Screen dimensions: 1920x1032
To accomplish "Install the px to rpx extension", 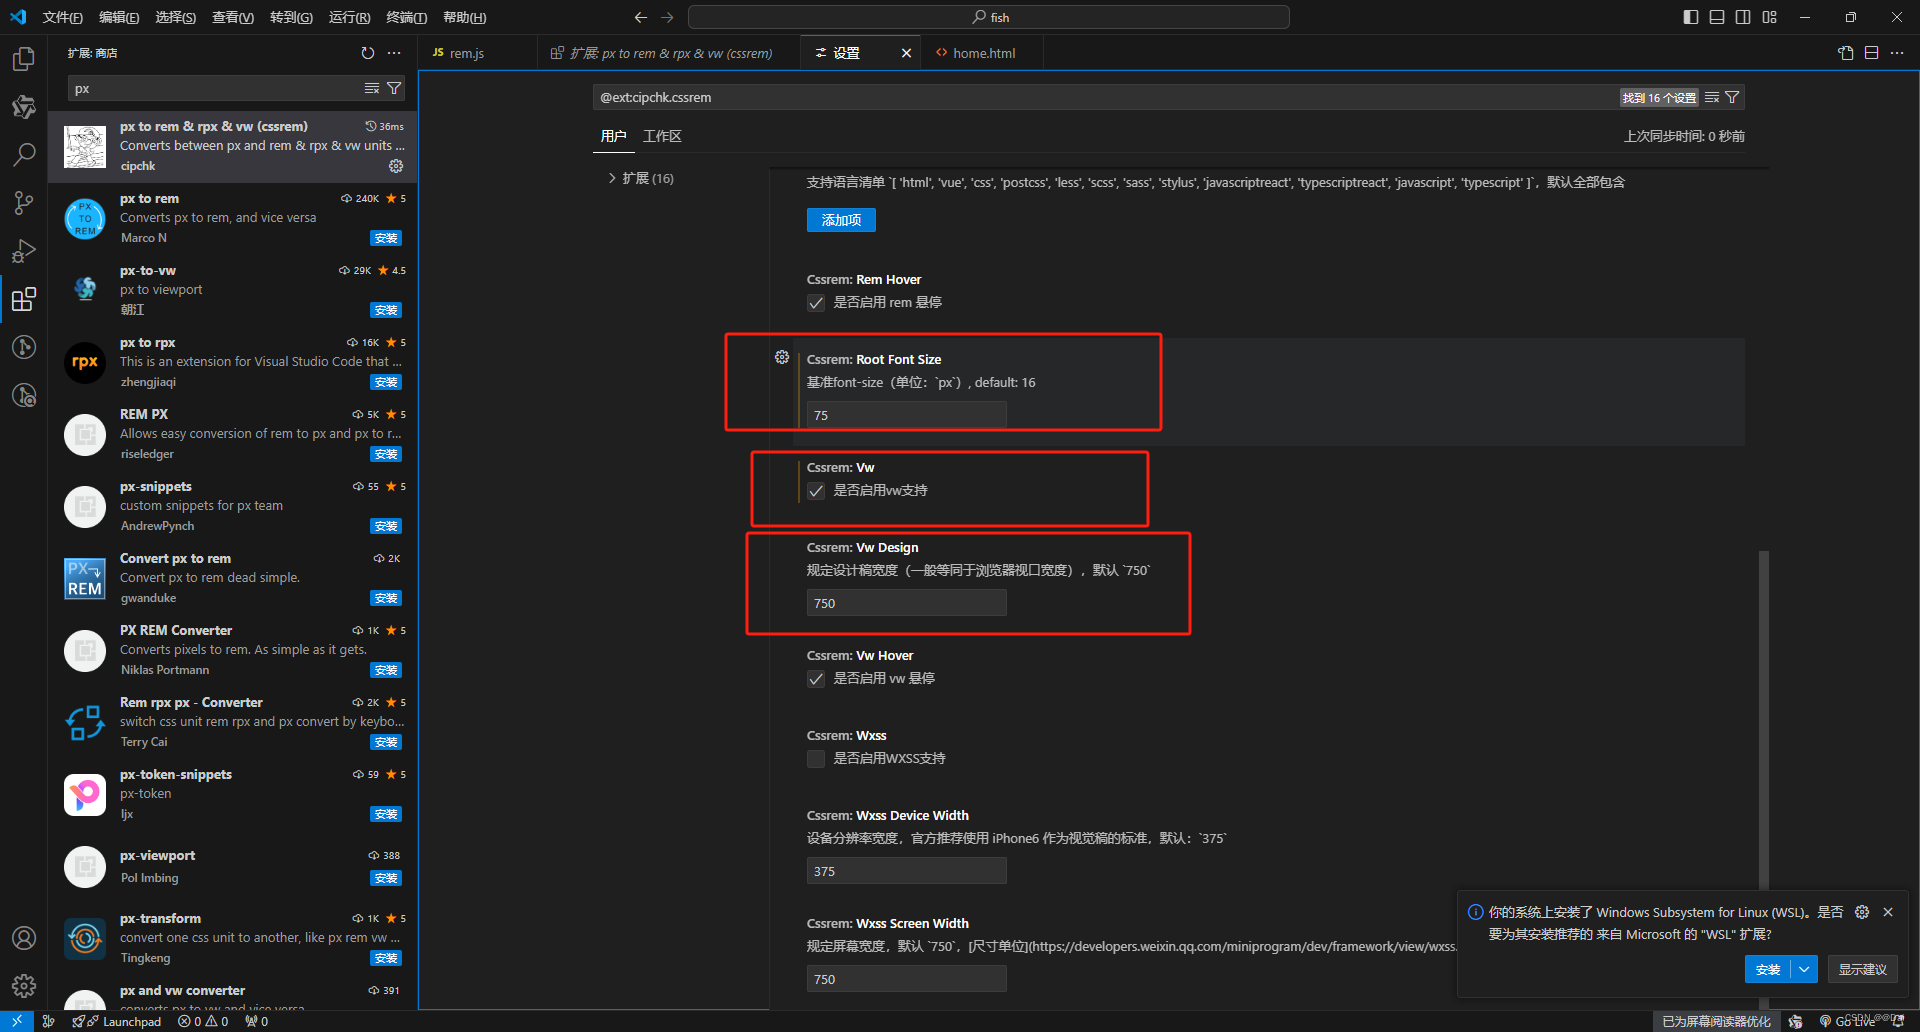I will [x=386, y=382].
